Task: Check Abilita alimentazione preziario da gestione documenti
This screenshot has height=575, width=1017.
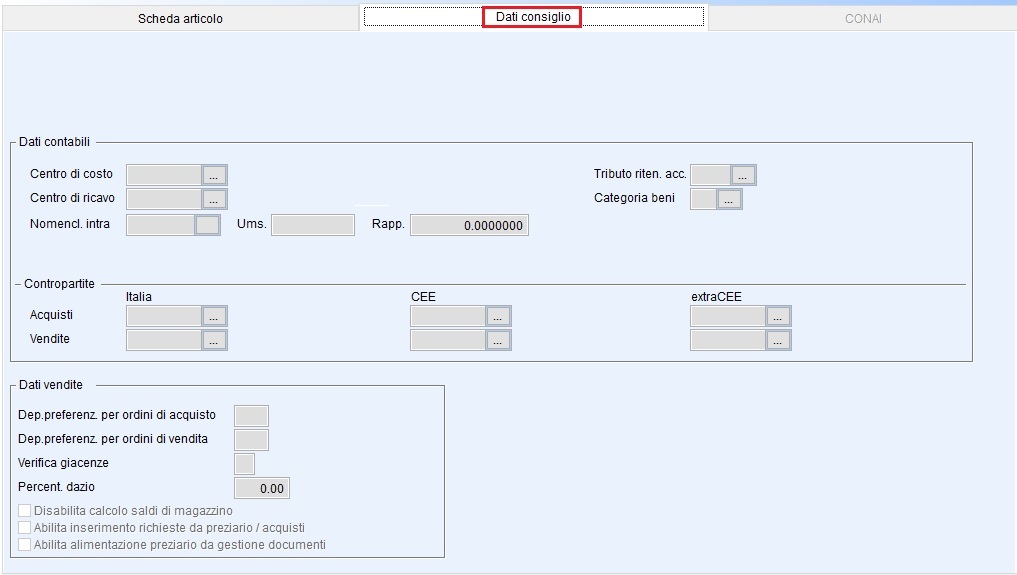Action: click(x=25, y=545)
